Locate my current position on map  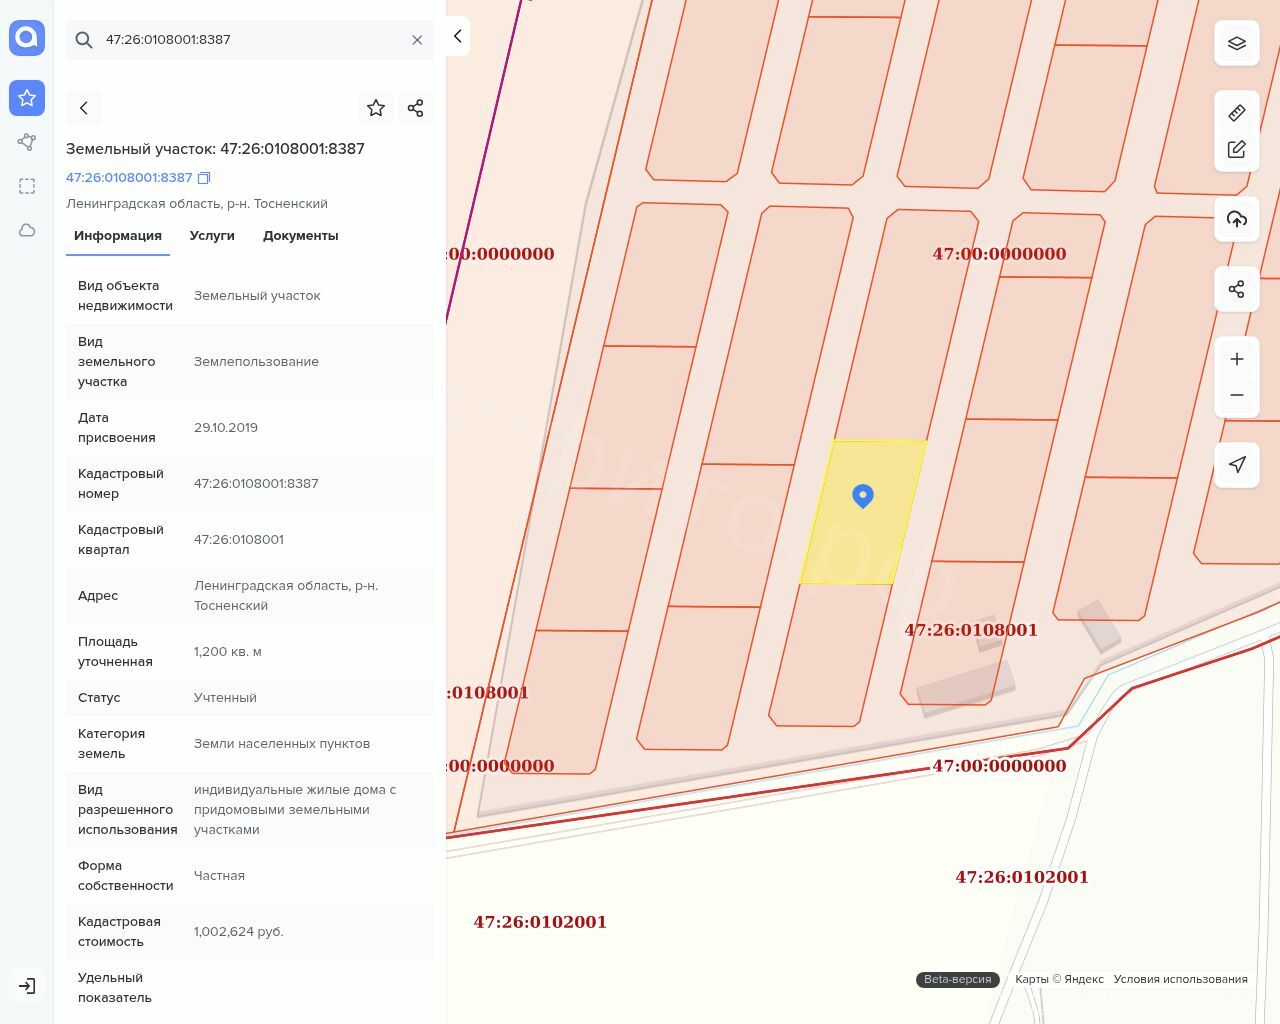[x=1236, y=465]
